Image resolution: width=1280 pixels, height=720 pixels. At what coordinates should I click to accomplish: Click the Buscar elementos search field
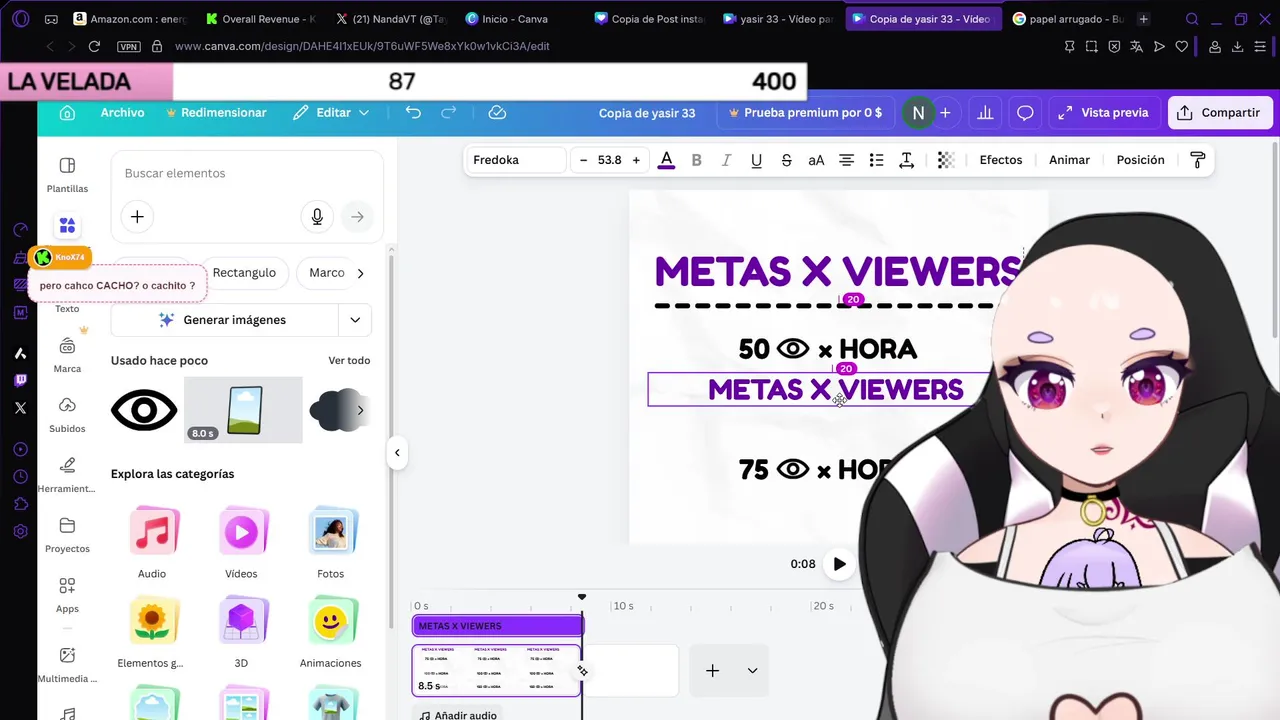247,173
